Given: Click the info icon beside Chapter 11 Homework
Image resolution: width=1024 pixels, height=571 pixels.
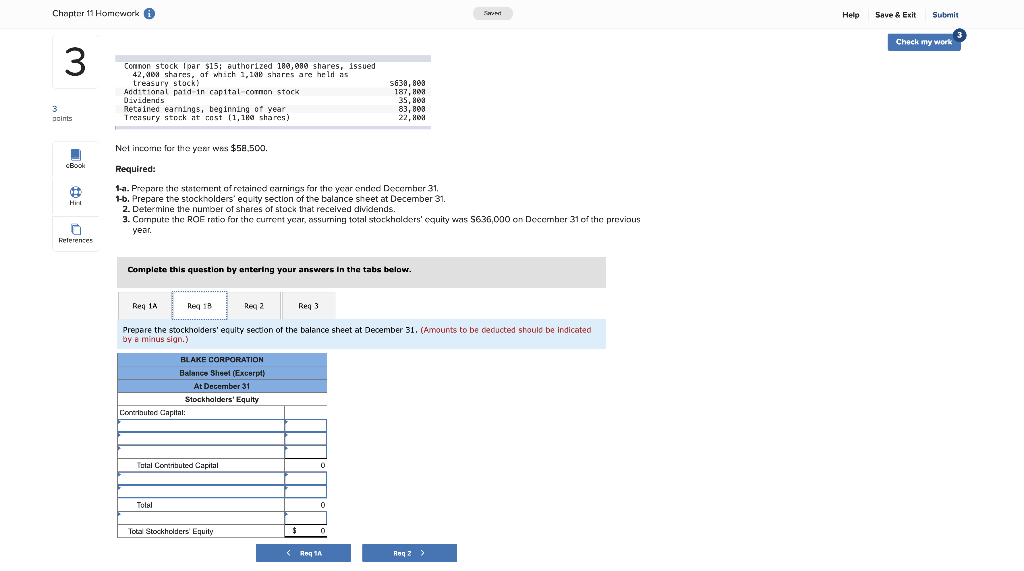Looking at the screenshot, I should coord(150,14).
